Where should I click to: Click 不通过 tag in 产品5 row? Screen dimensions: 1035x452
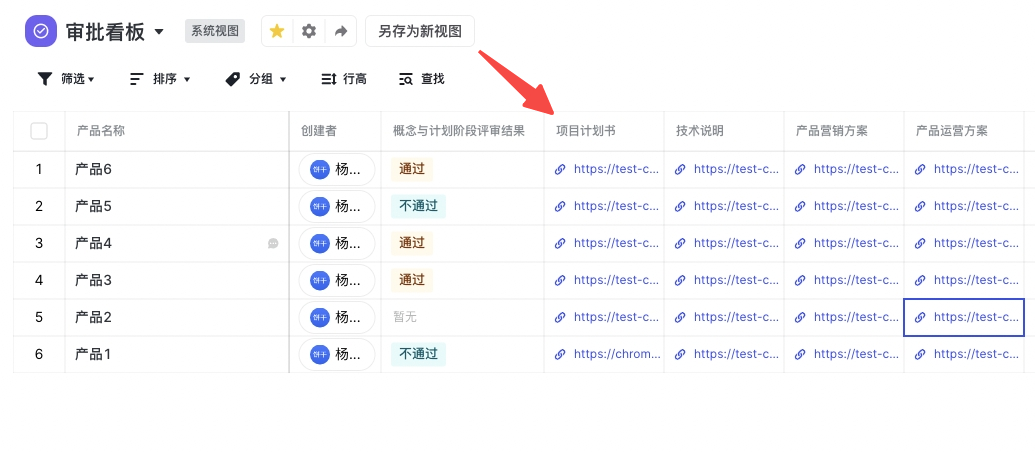(418, 206)
